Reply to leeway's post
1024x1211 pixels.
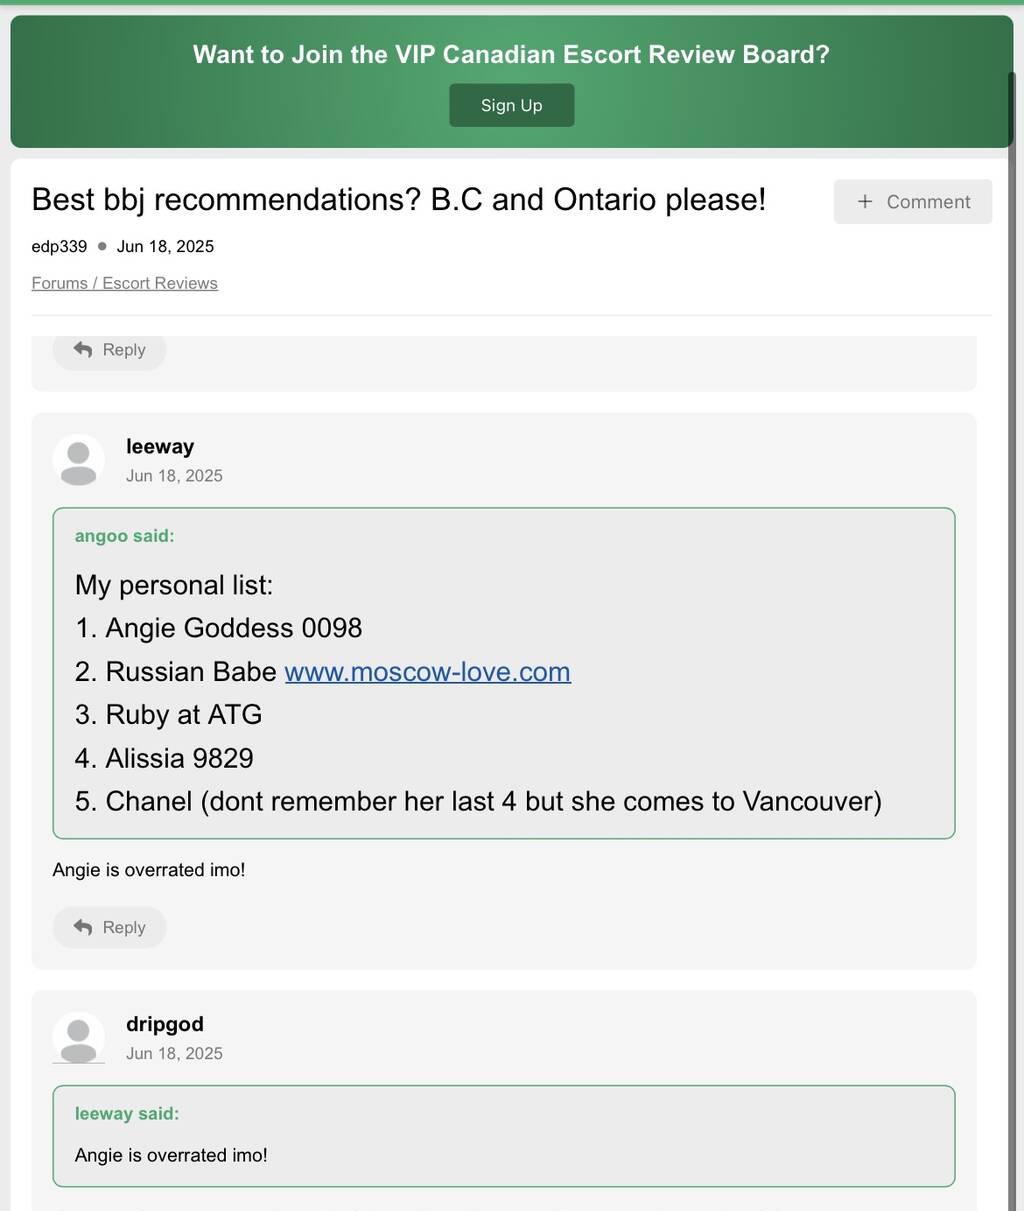109,927
